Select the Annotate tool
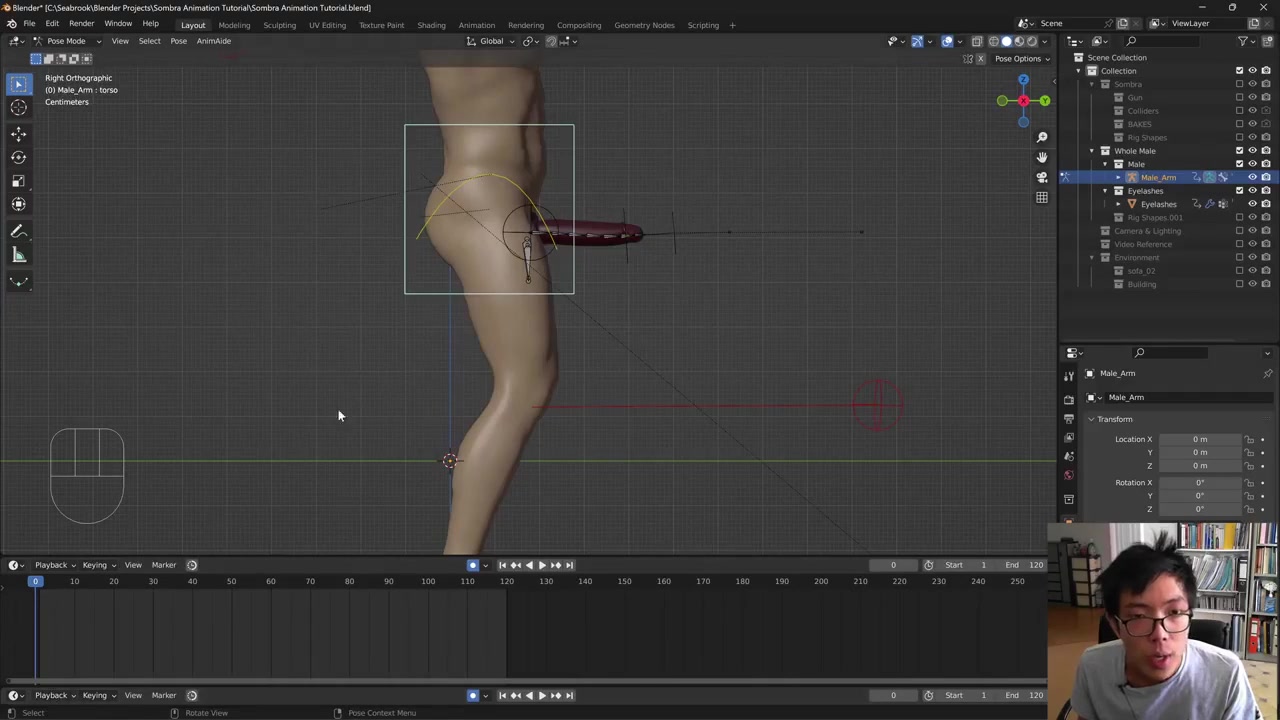The image size is (1280, 720). coord(18,231)
